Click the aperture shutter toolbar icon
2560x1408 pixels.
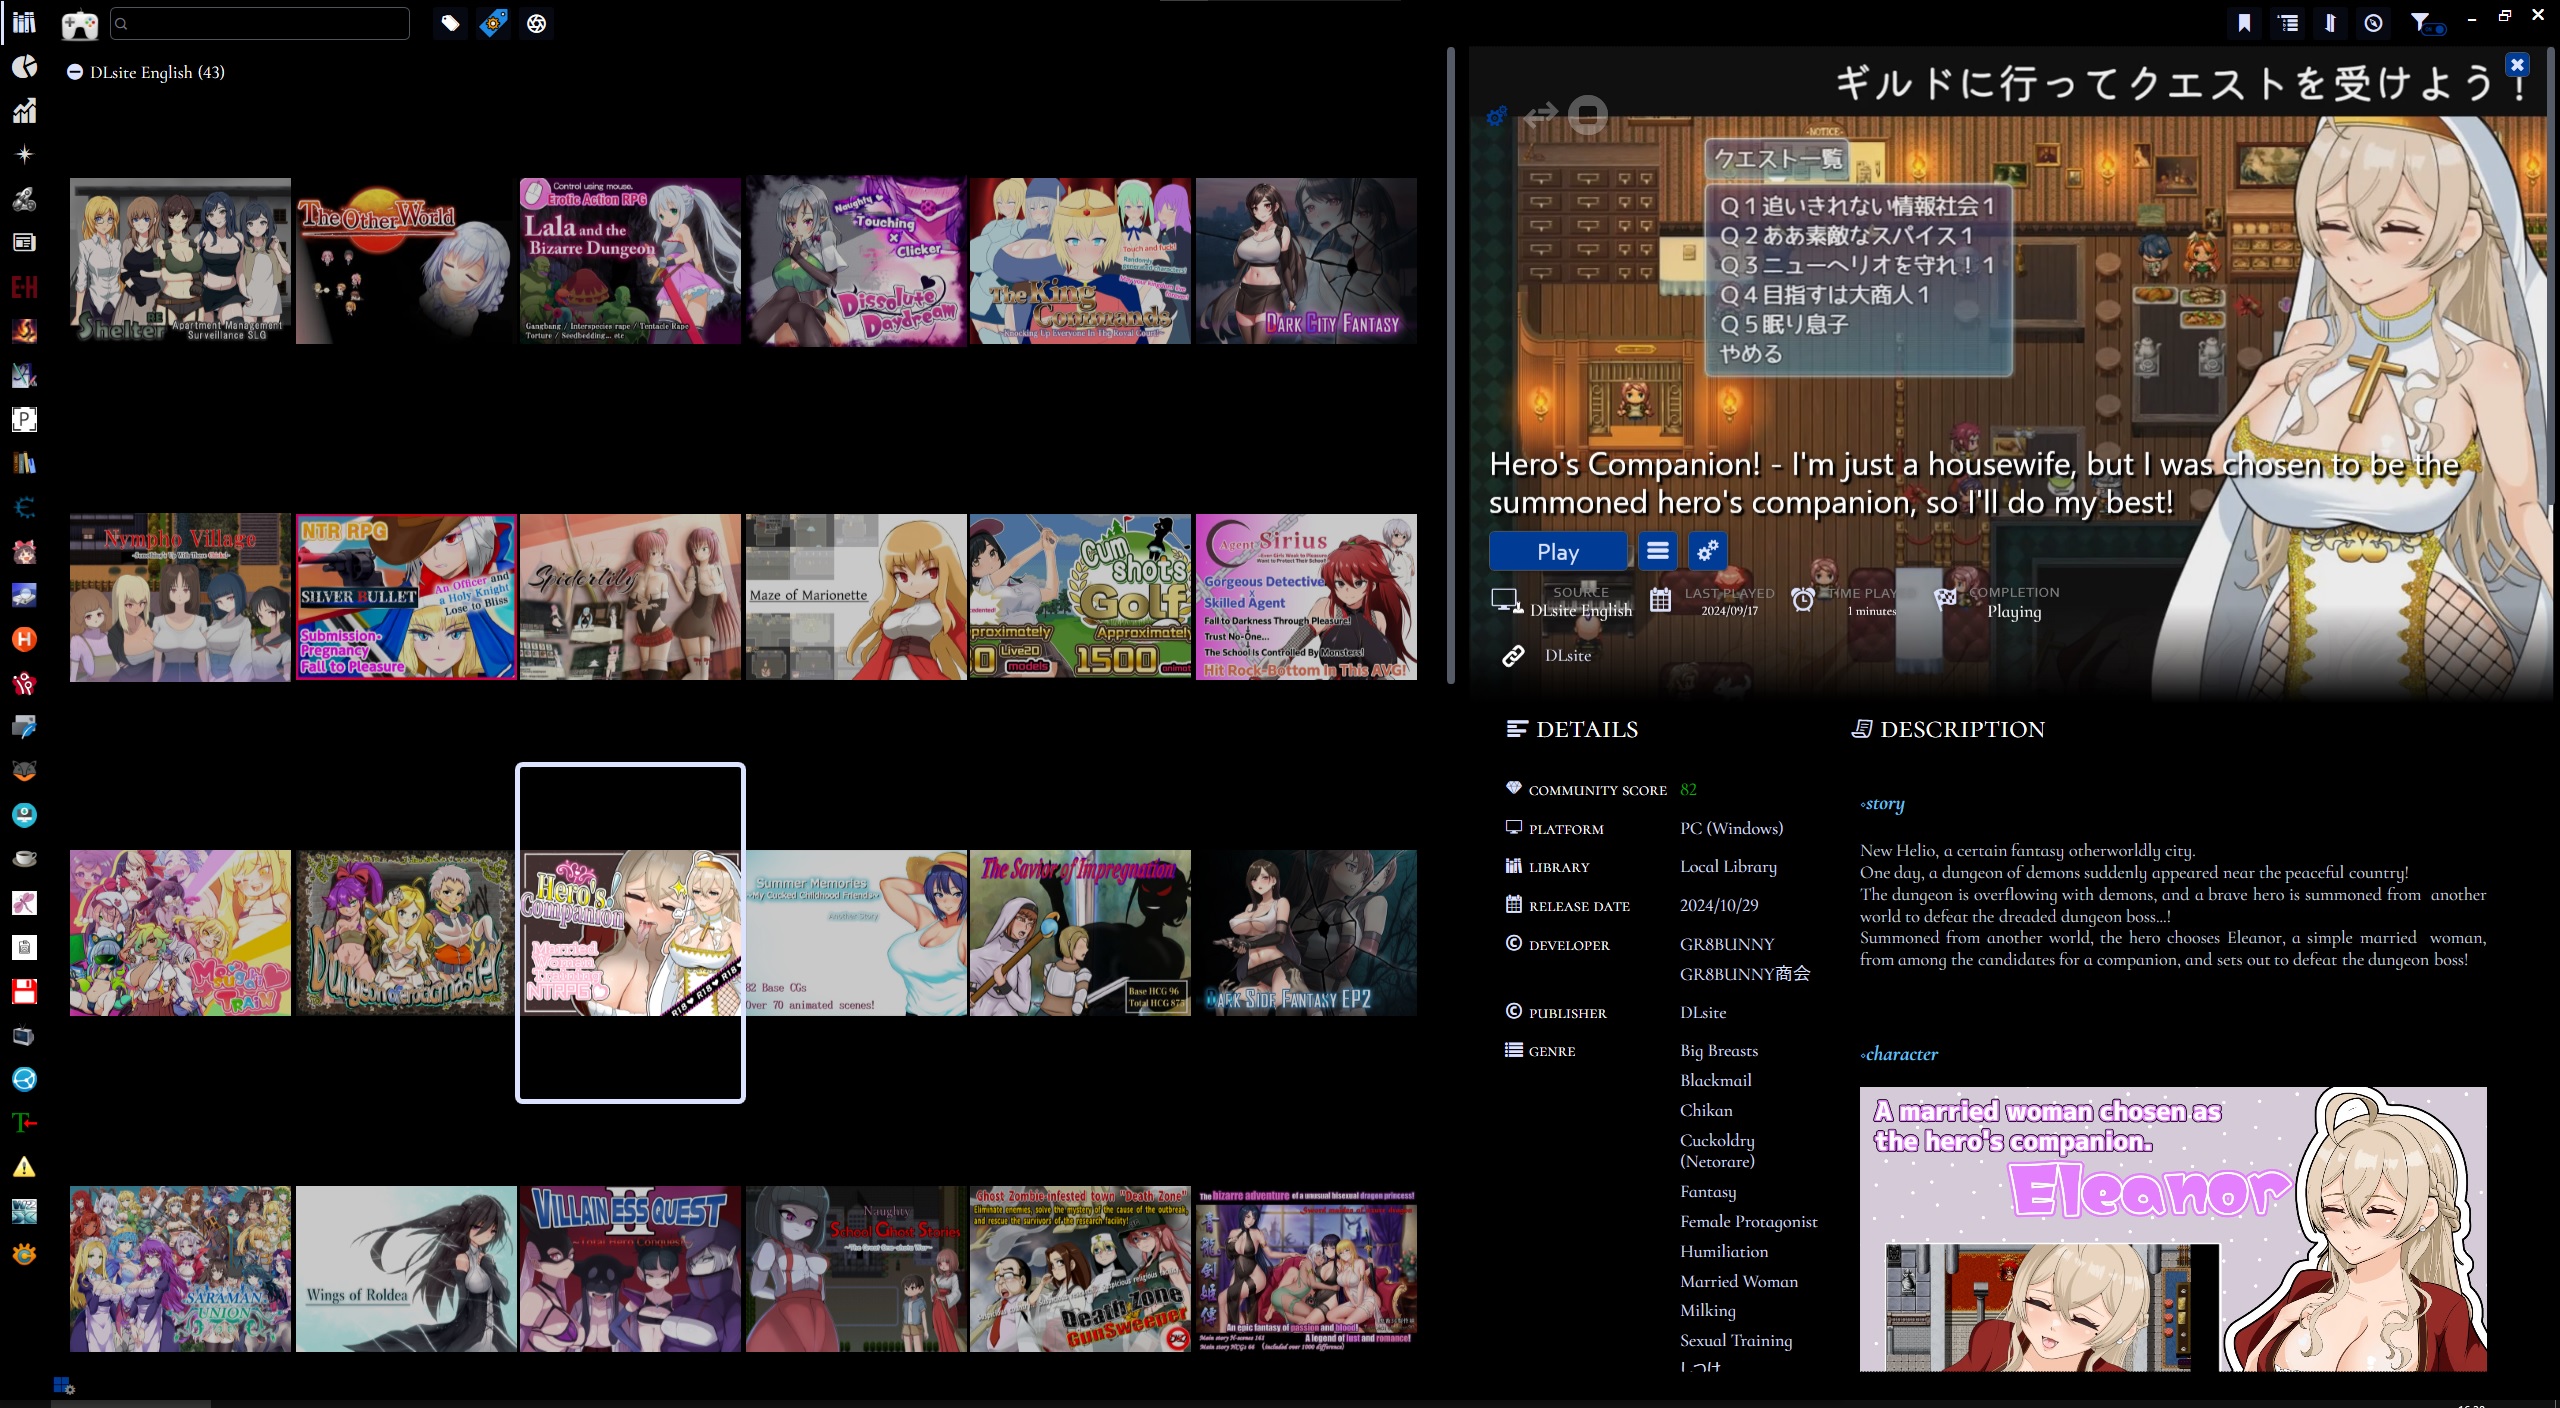coord(536,23)
